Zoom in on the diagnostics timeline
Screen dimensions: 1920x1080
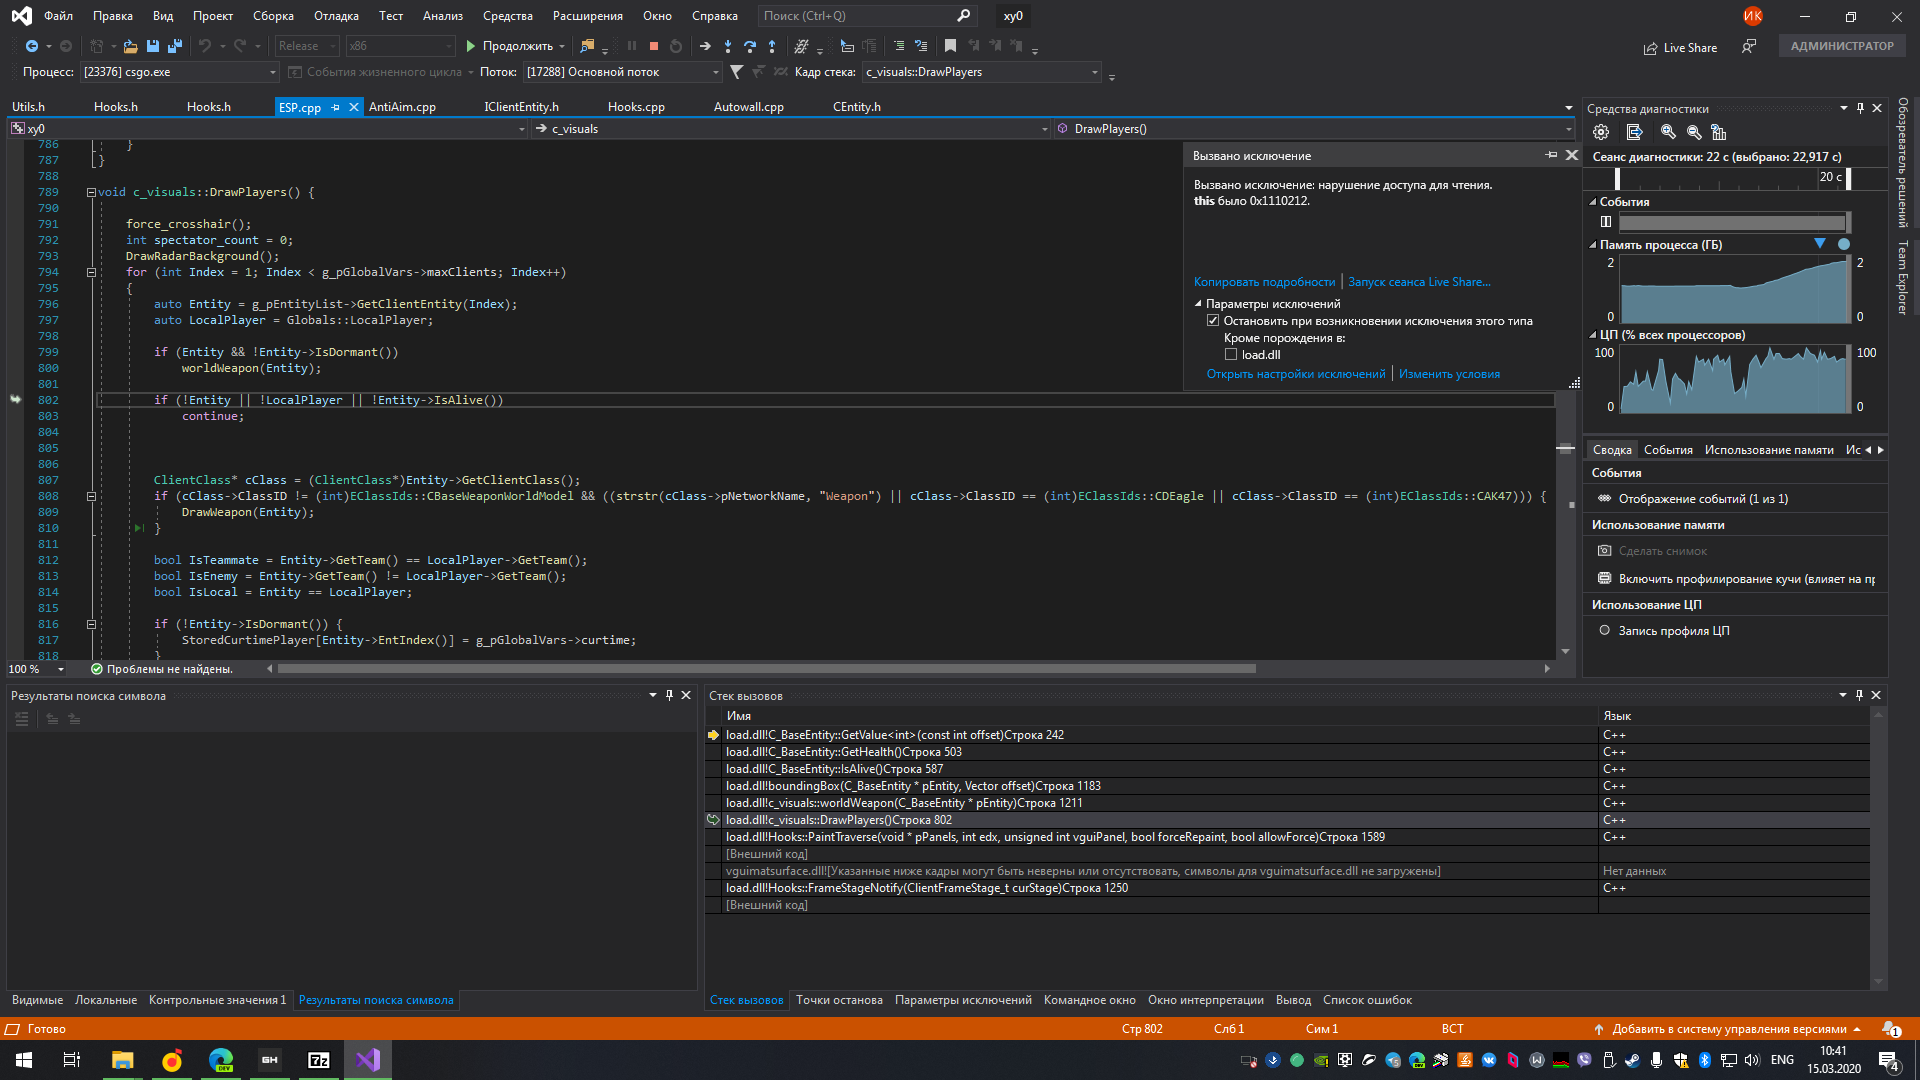pos(1667,132)
